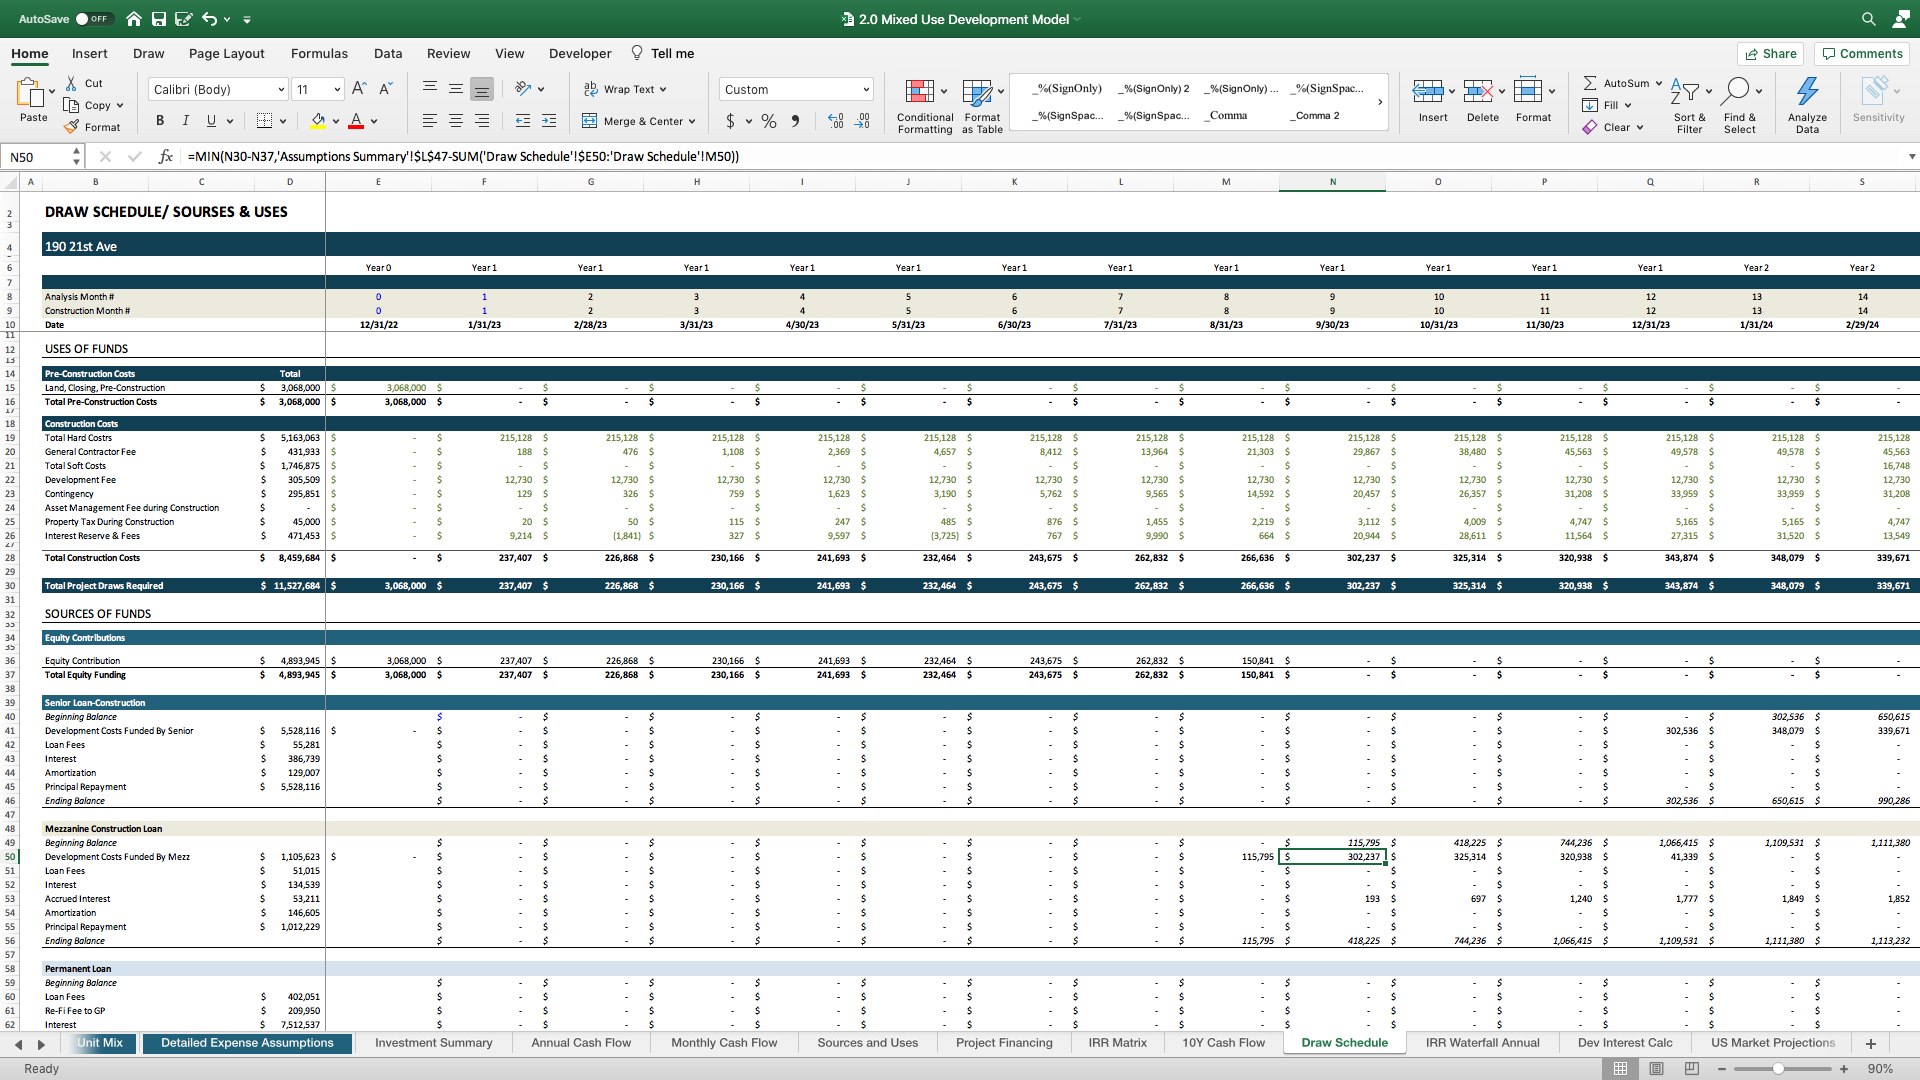
Task: Toggle Bold formatting
Action: (x=159, y=121)
